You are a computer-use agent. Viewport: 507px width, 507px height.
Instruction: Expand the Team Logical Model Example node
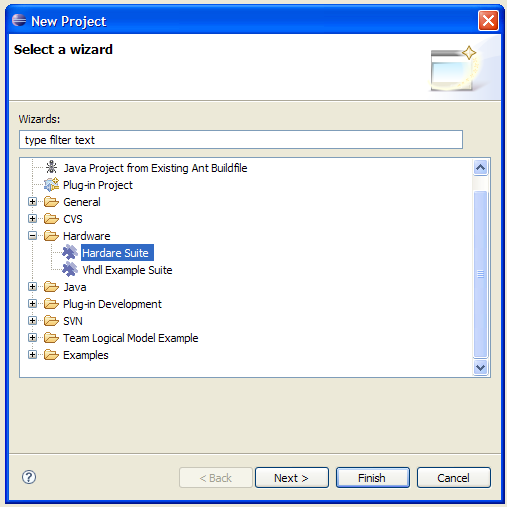point(32,338)
